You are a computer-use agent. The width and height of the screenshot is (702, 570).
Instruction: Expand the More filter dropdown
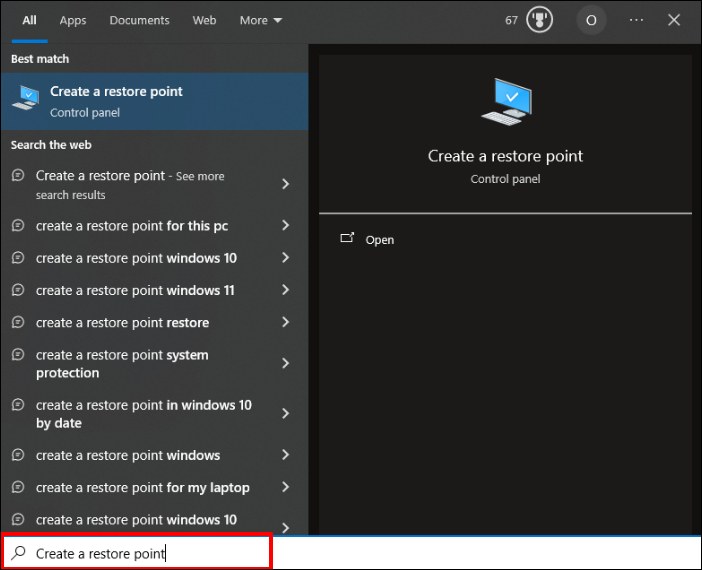(x=261, y=20)
